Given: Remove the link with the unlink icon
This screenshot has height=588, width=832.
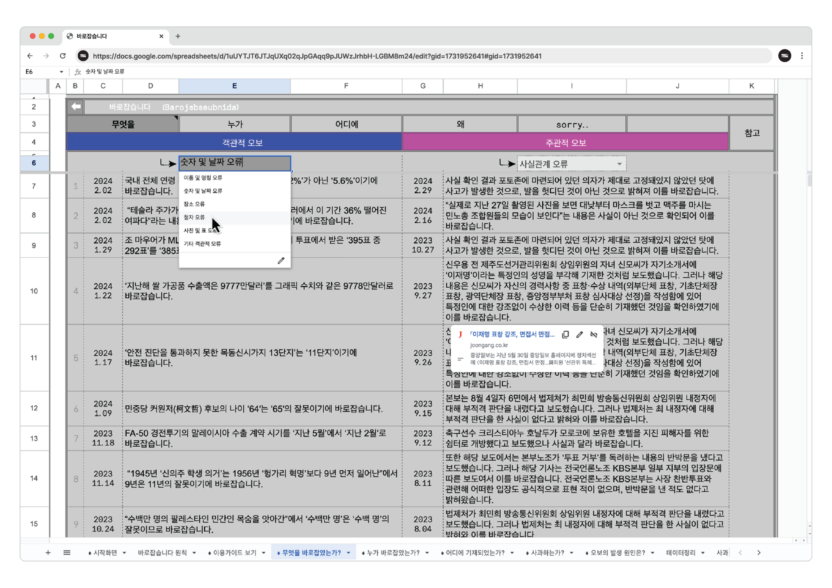Looking at the screenshot, I should (x=594, y=333).
